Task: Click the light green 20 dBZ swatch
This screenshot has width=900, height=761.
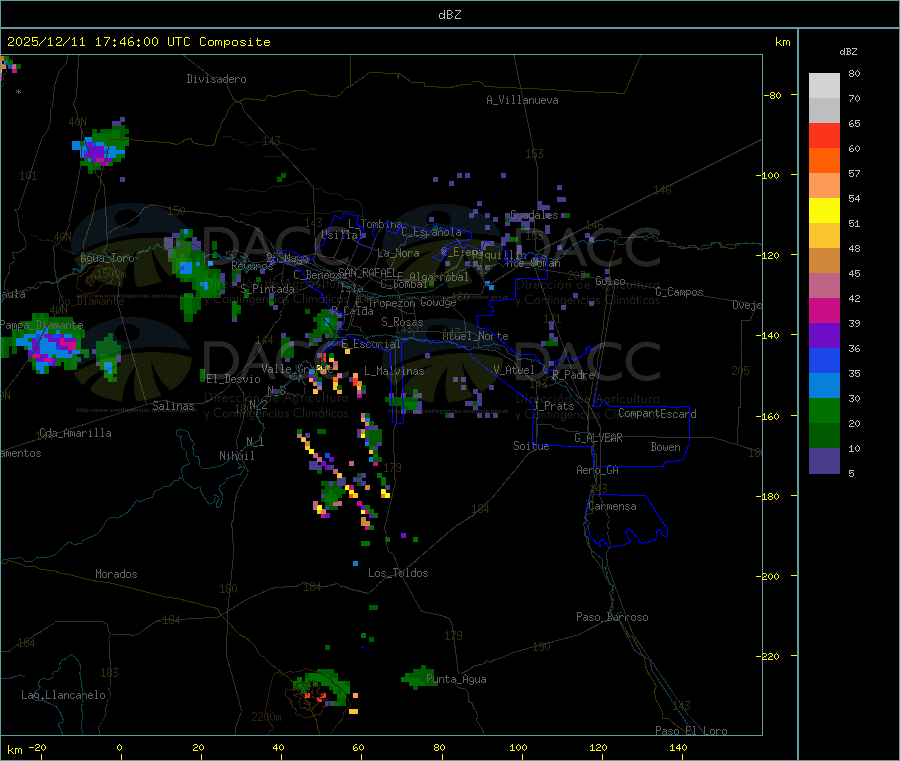Action: (824, 410)
